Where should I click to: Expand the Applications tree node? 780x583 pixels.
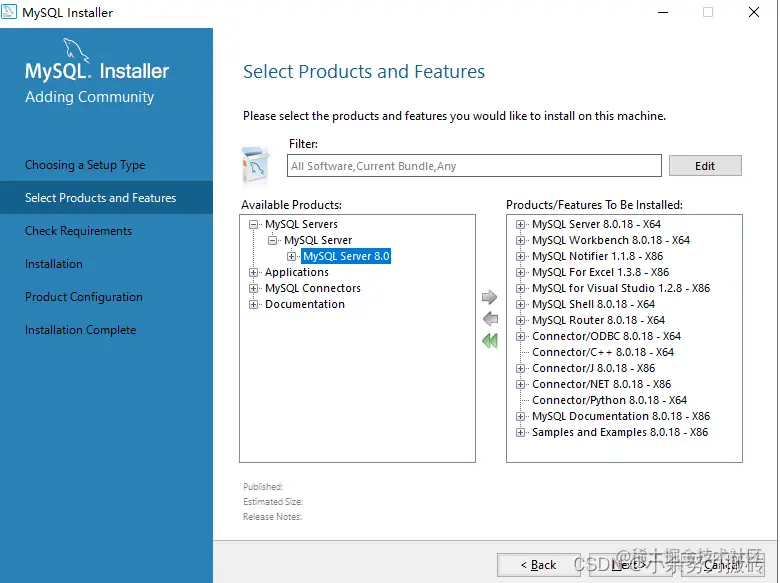[x=254, y=272]
